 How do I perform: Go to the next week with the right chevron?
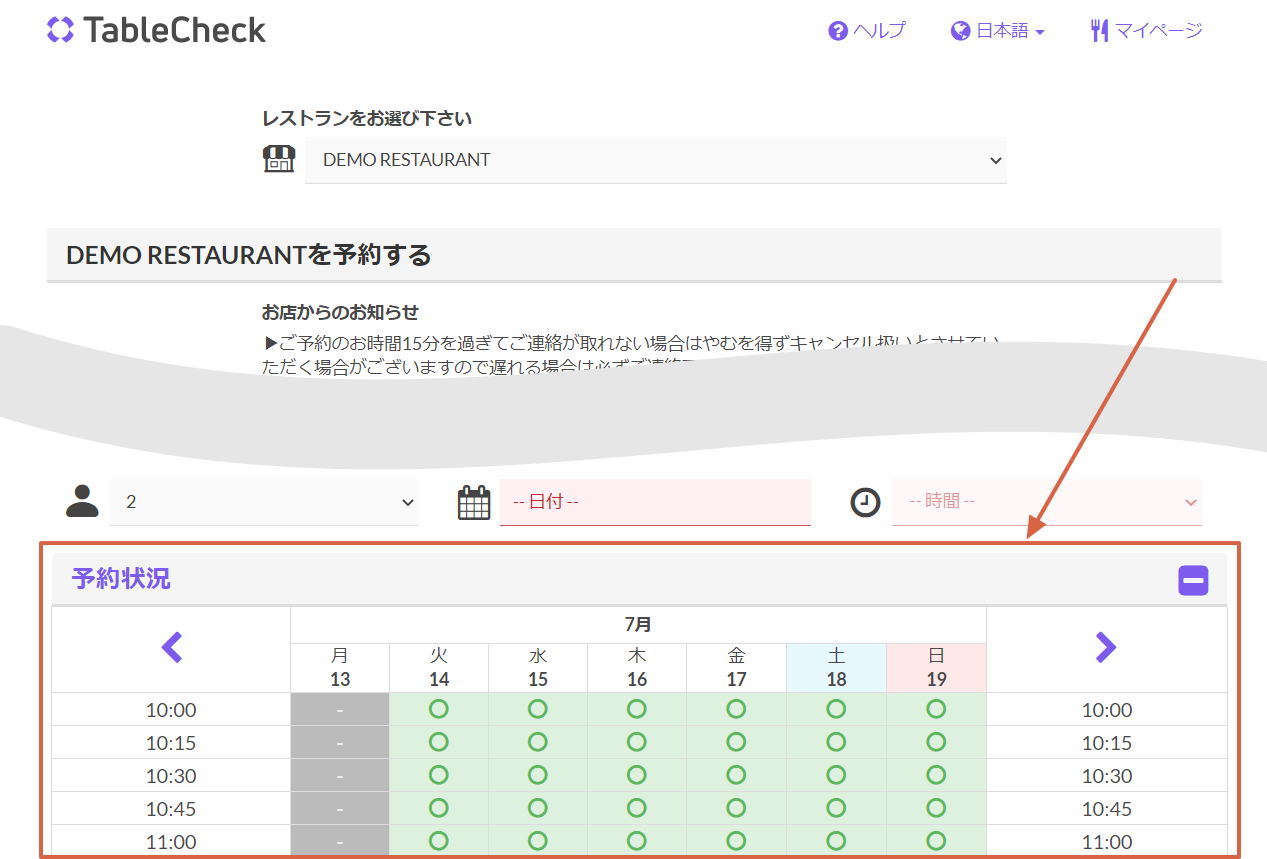click(1105, 648)
